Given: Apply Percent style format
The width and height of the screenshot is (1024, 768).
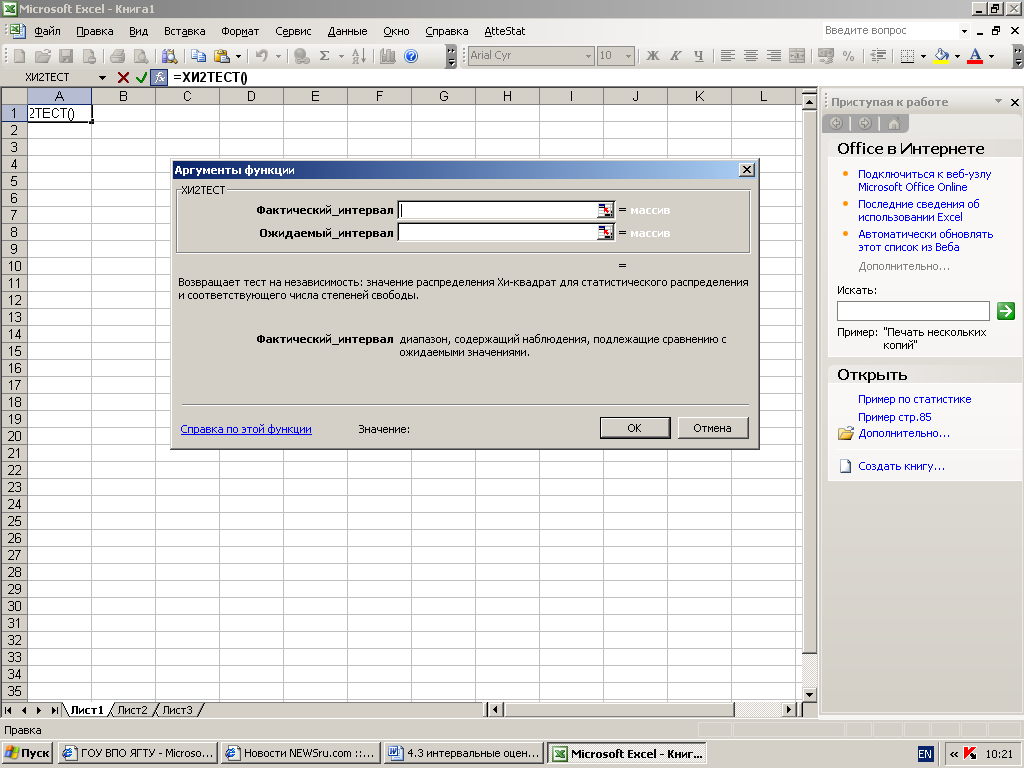Looking at the screenshot, I should 848,56.
